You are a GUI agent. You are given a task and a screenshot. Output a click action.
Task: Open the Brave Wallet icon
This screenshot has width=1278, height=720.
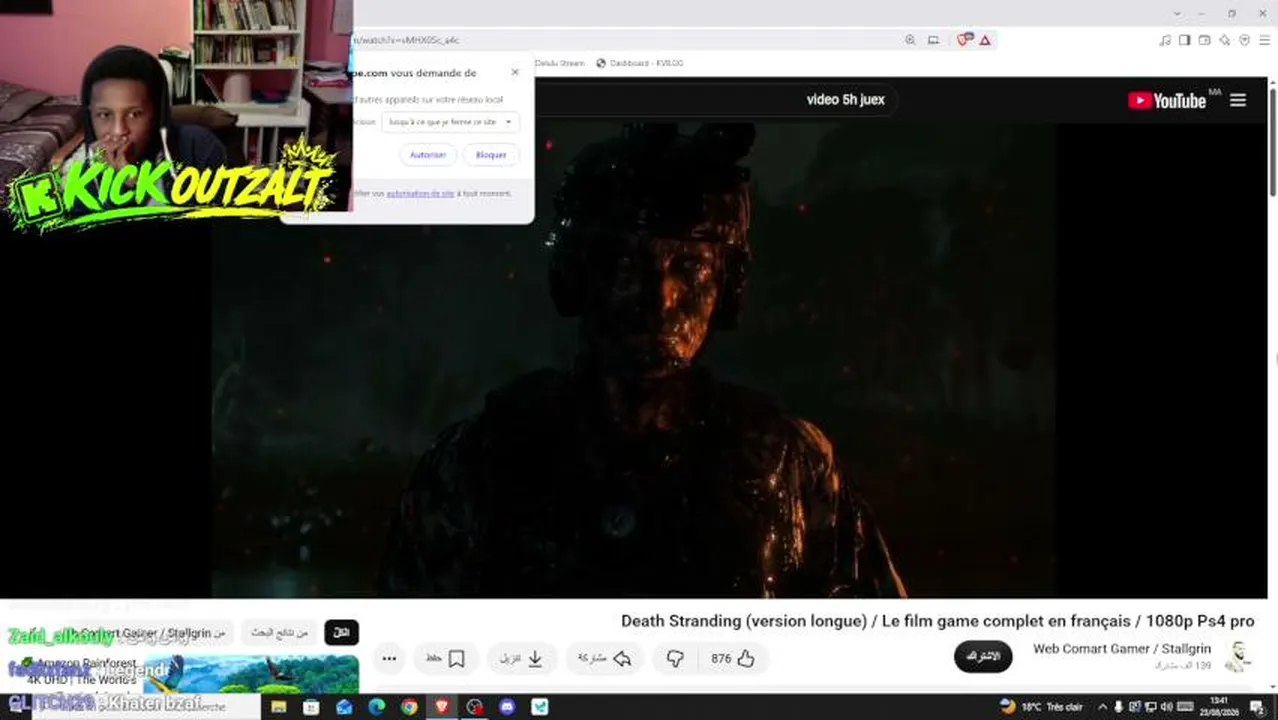pos(1205,40)
